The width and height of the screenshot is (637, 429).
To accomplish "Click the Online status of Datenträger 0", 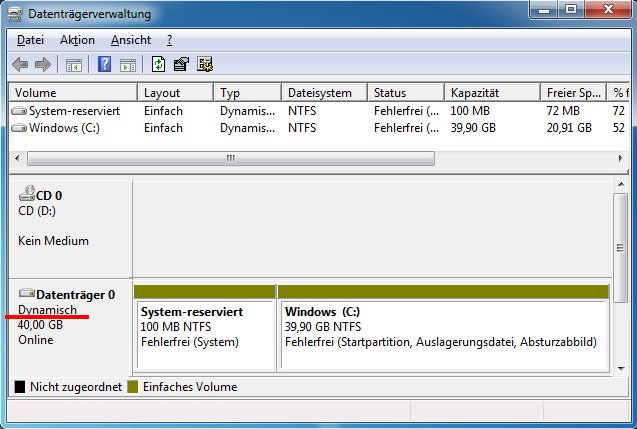I will [x=35, y=340].
